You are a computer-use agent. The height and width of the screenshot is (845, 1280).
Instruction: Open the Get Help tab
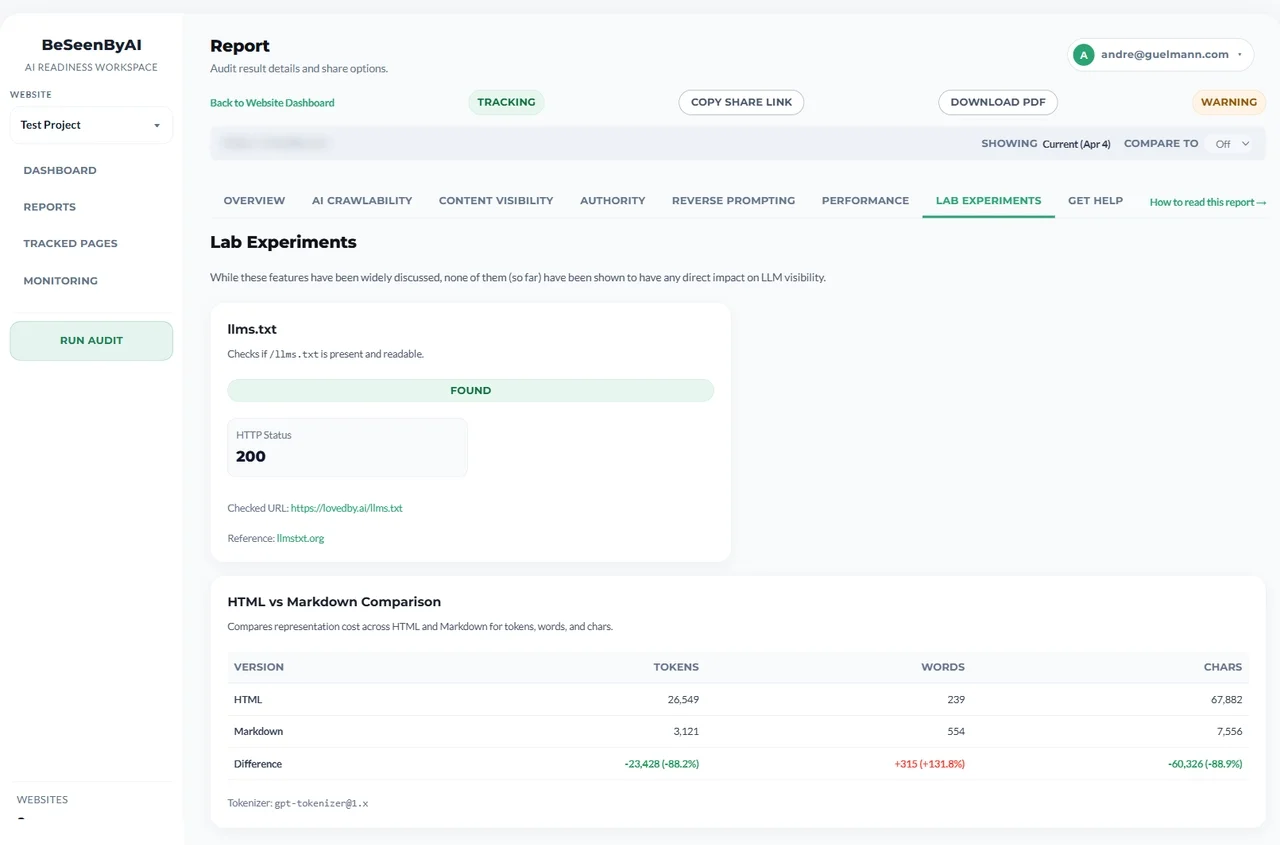(1095, 201)
